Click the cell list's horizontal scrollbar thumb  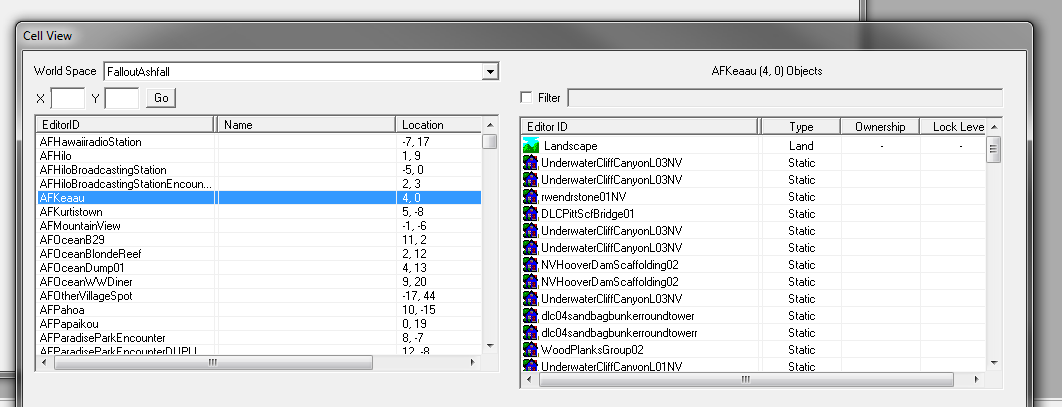(213, 362)
